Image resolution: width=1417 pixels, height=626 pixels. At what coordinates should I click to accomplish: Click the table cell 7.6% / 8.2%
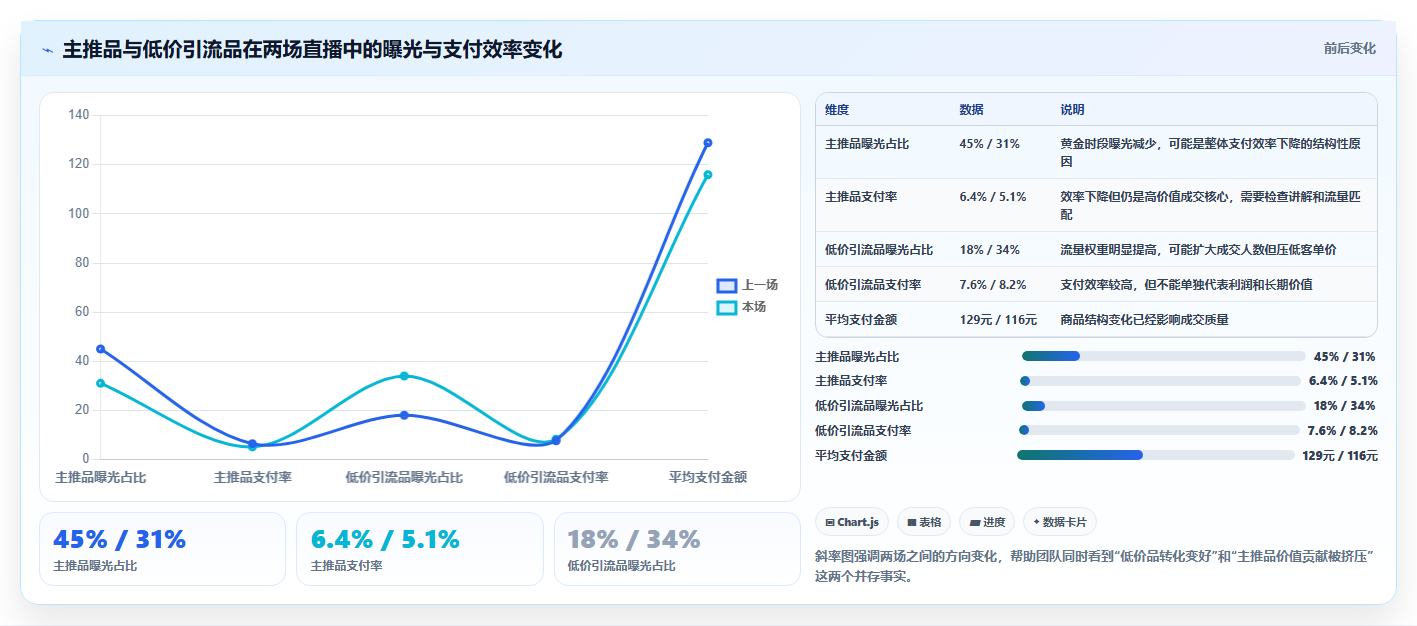click(993, 285)
